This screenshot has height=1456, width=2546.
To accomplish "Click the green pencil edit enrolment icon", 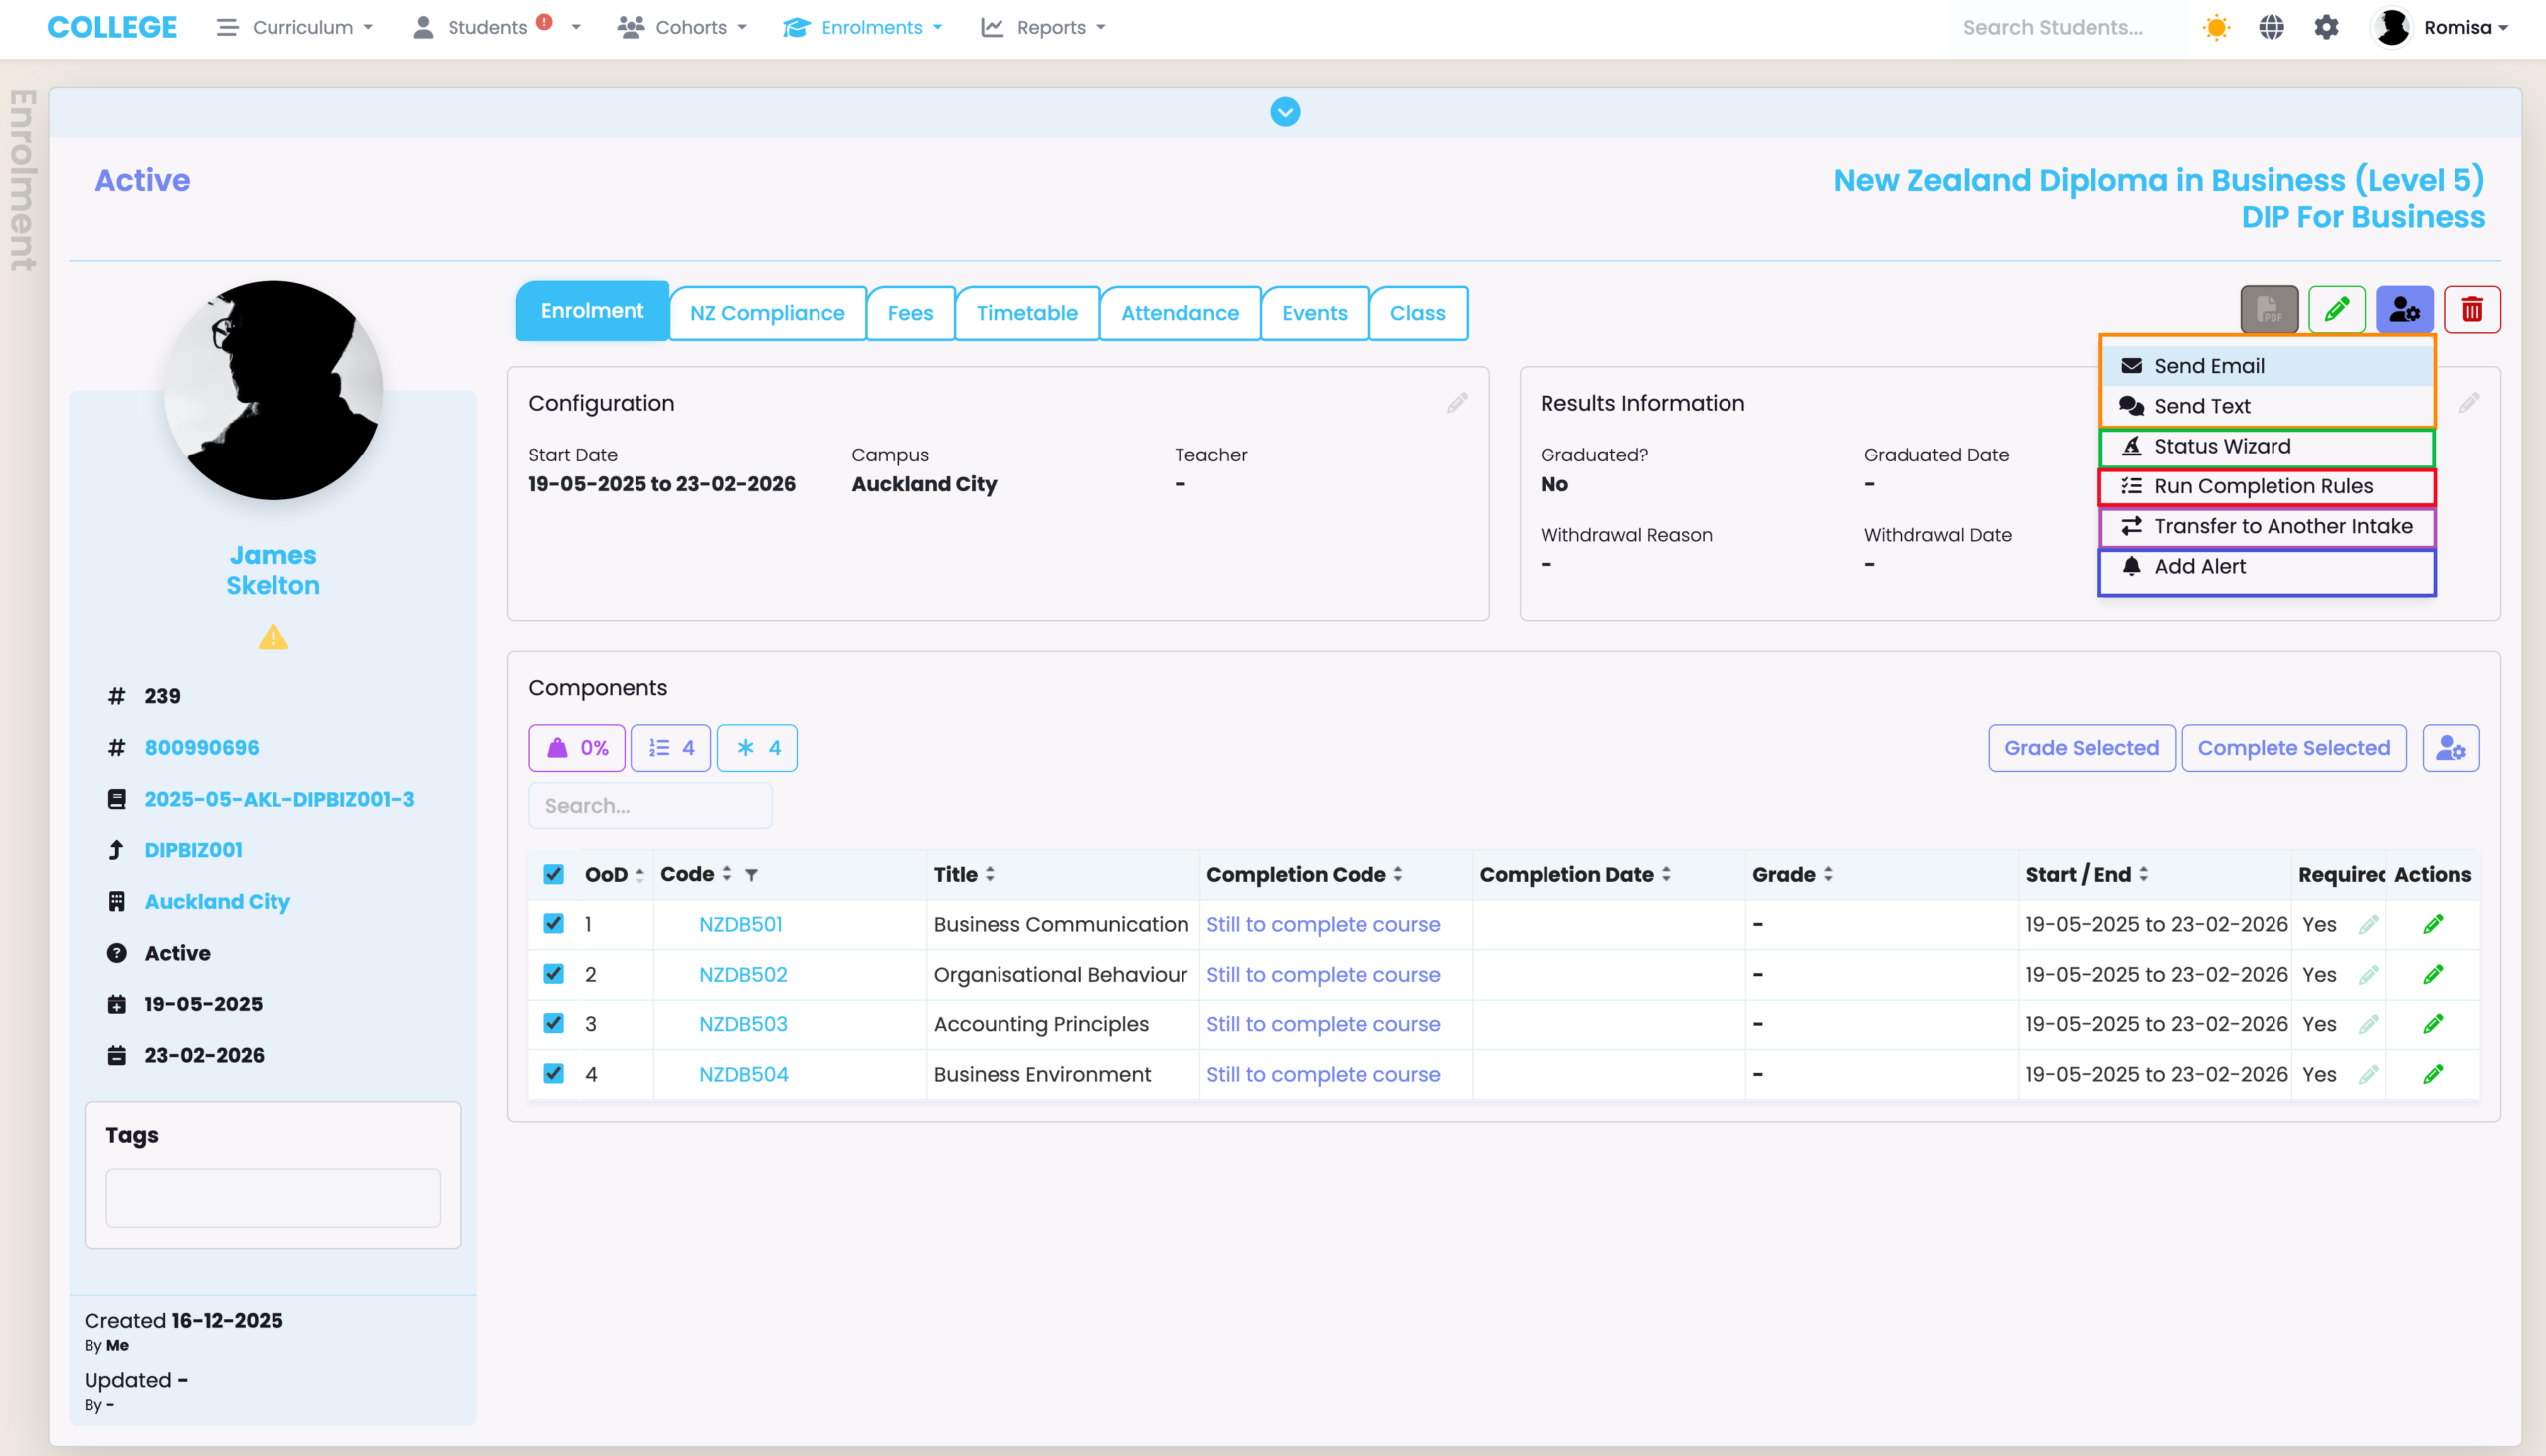I will tap(2336, 310).
